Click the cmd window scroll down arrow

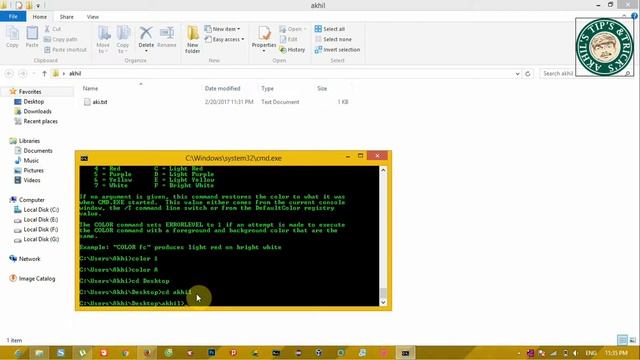(383, 302)
